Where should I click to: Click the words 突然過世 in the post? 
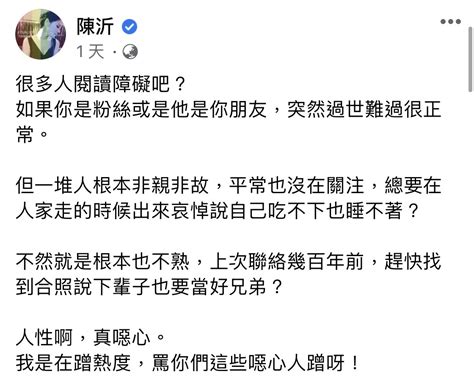coord(325,109)
